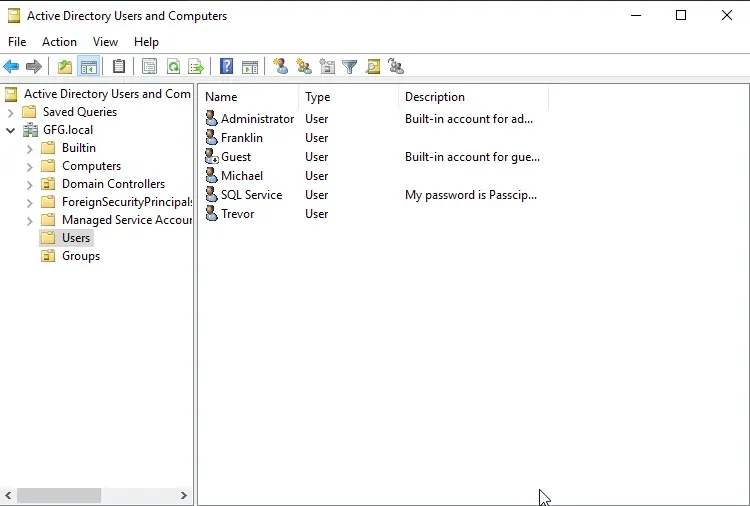Click the disabled Guest account icon

(211, 156)
